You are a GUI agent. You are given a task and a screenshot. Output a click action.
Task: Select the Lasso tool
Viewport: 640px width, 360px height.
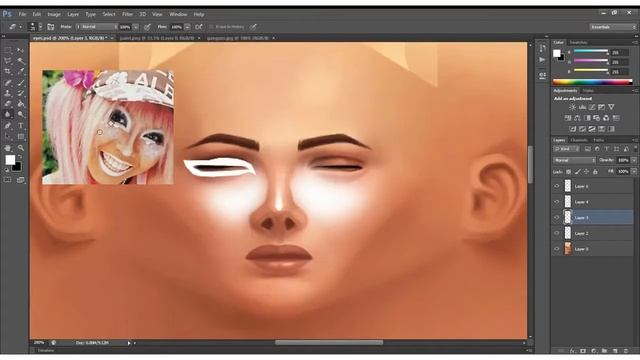[7, 61]
